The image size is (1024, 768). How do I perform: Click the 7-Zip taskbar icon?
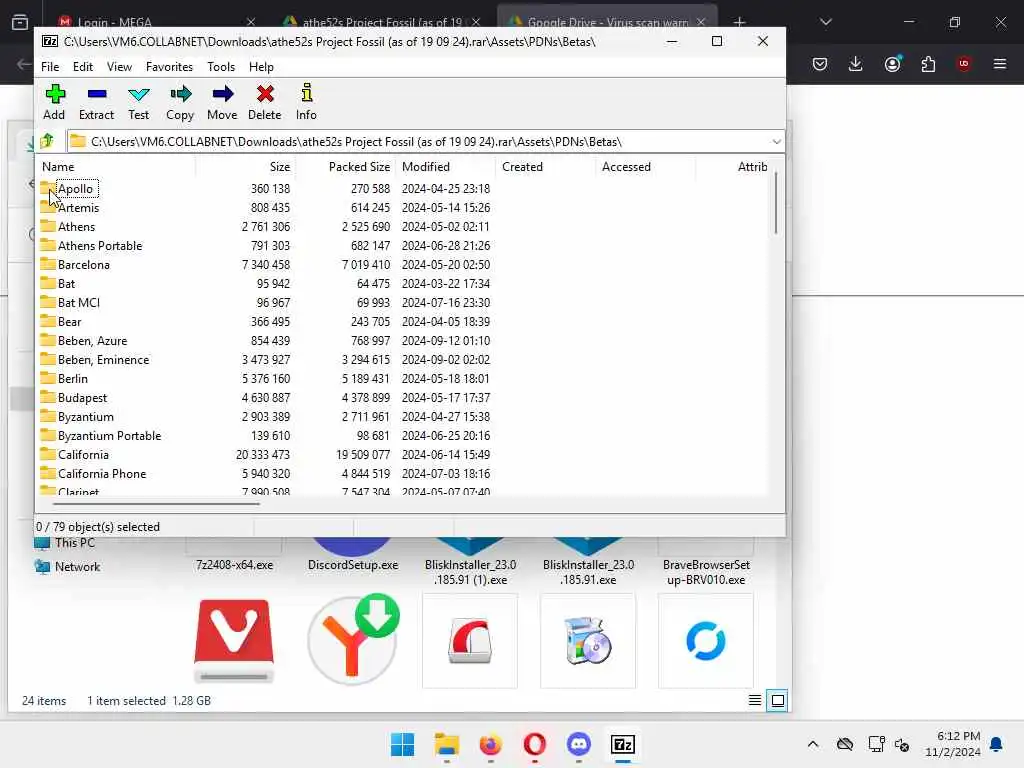[x=622, y=744]
